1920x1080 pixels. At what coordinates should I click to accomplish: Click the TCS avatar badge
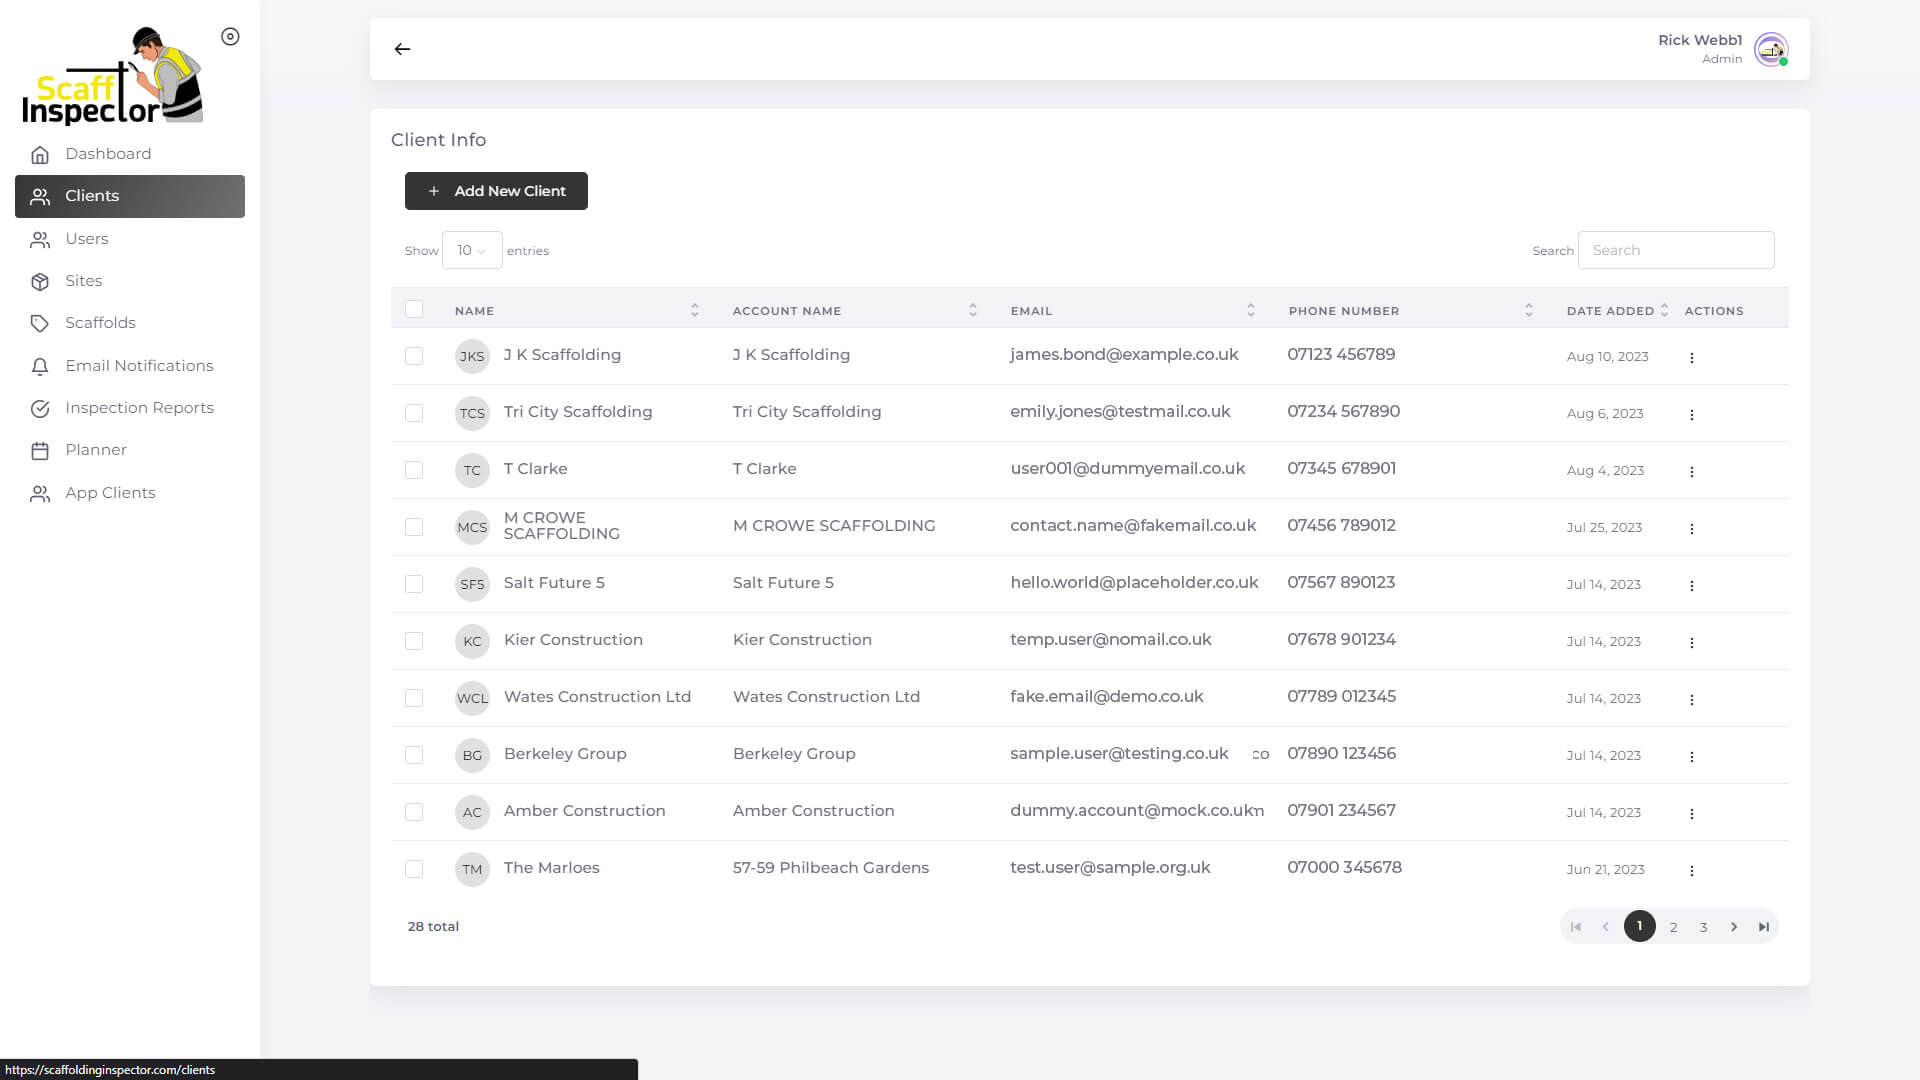point(472,413)
